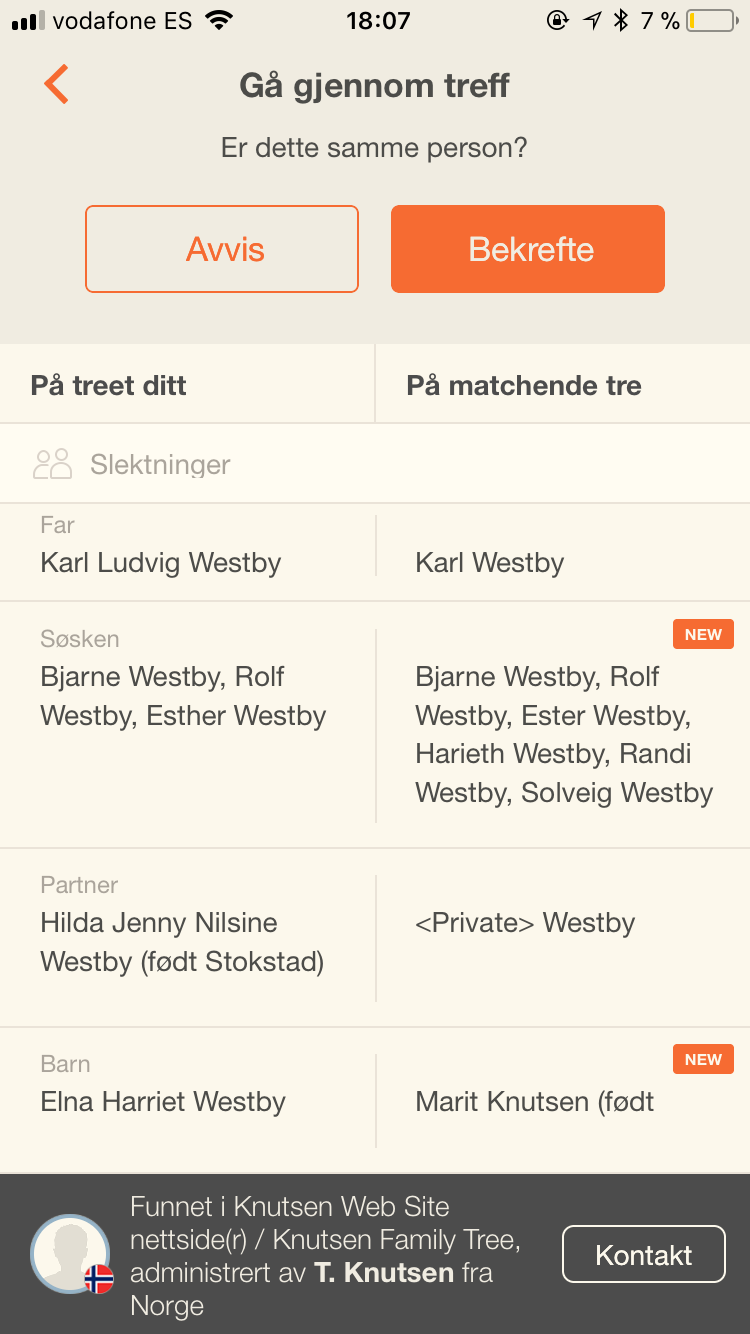
Task: Tap T. Knutsen administrator name
Action: coord(384,1272)
